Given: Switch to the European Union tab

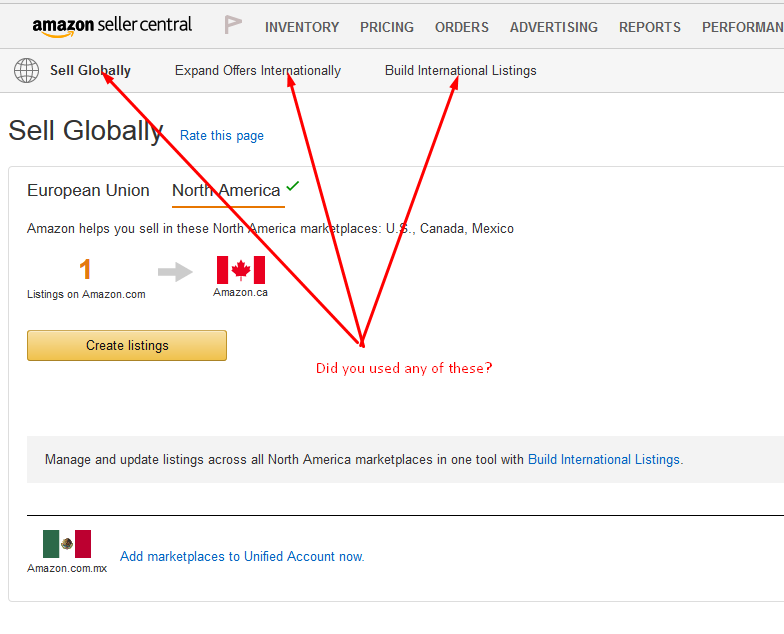Looking at the screenshot, I should coord(88,190).
